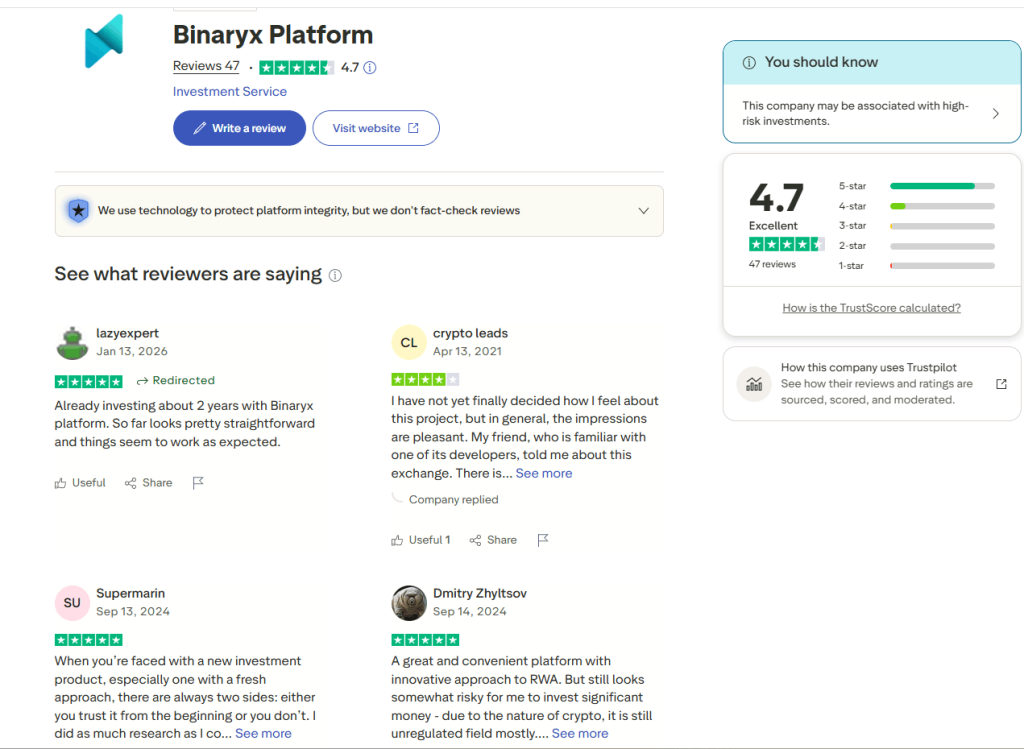Click info icon in 'You should know' header
Viewport: 1024px width, 749px height.
[749, 63]
